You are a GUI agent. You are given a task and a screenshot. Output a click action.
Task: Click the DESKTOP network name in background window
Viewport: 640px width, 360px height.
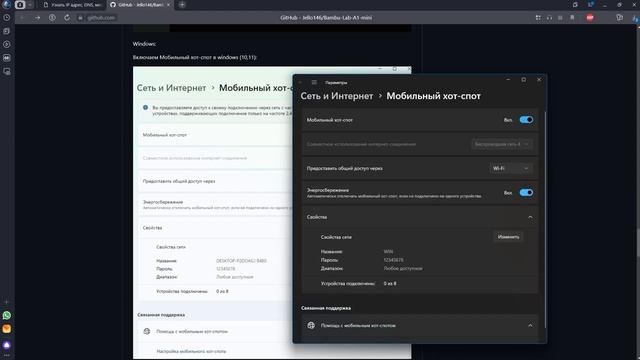coord(241,260)
